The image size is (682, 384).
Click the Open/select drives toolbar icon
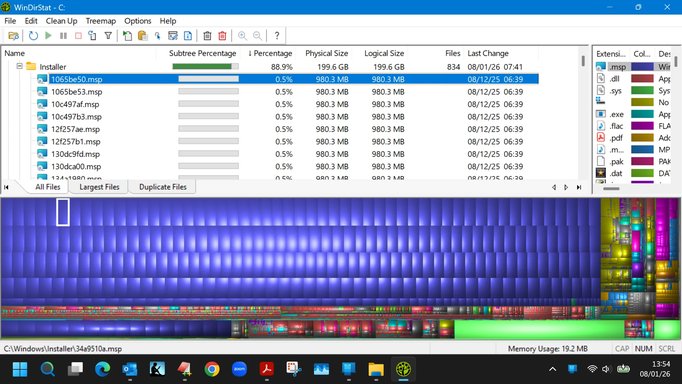(13, 36)
